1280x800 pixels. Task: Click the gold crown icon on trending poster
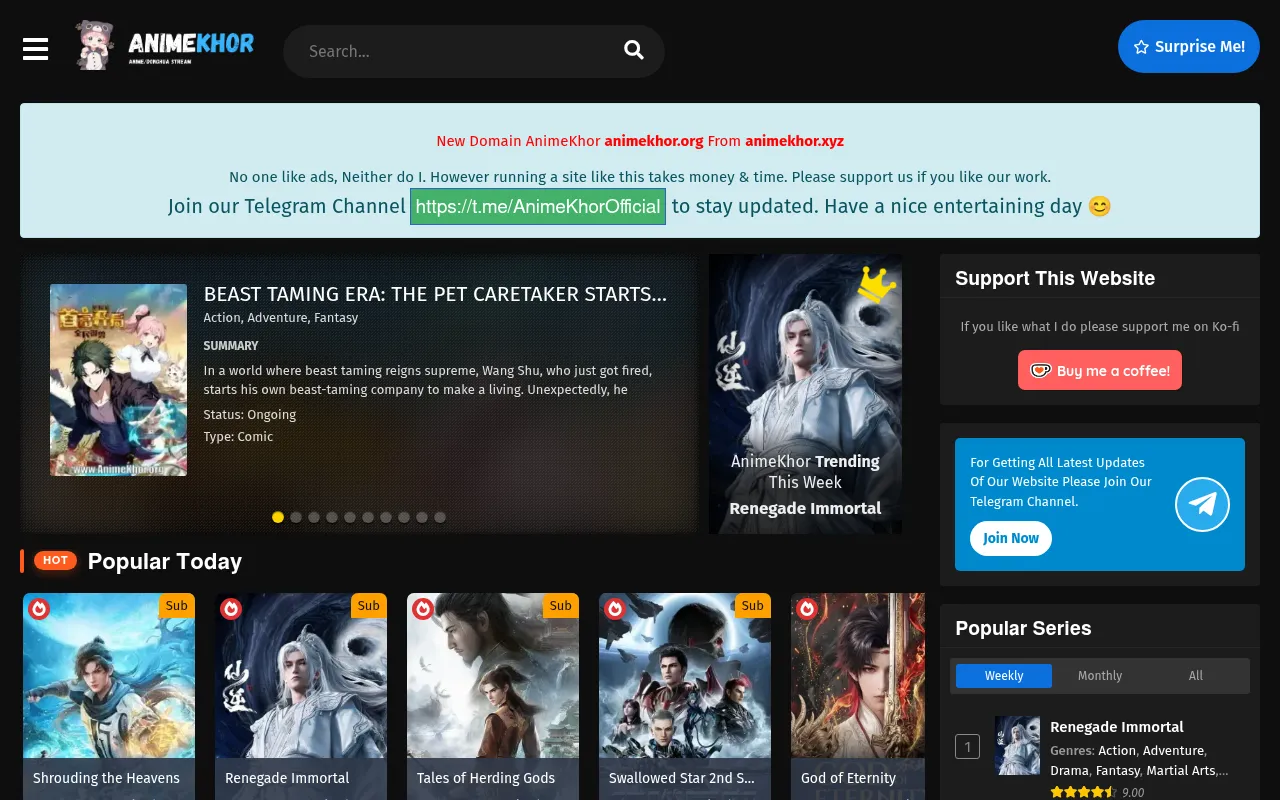tap(876, 285)
